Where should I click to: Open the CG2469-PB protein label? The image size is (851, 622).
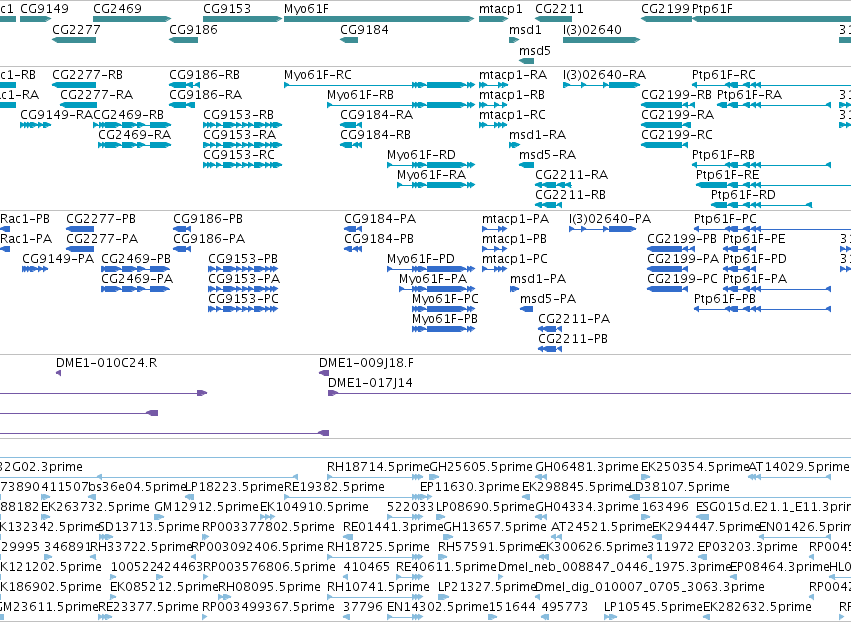click(x=136, y=259)
